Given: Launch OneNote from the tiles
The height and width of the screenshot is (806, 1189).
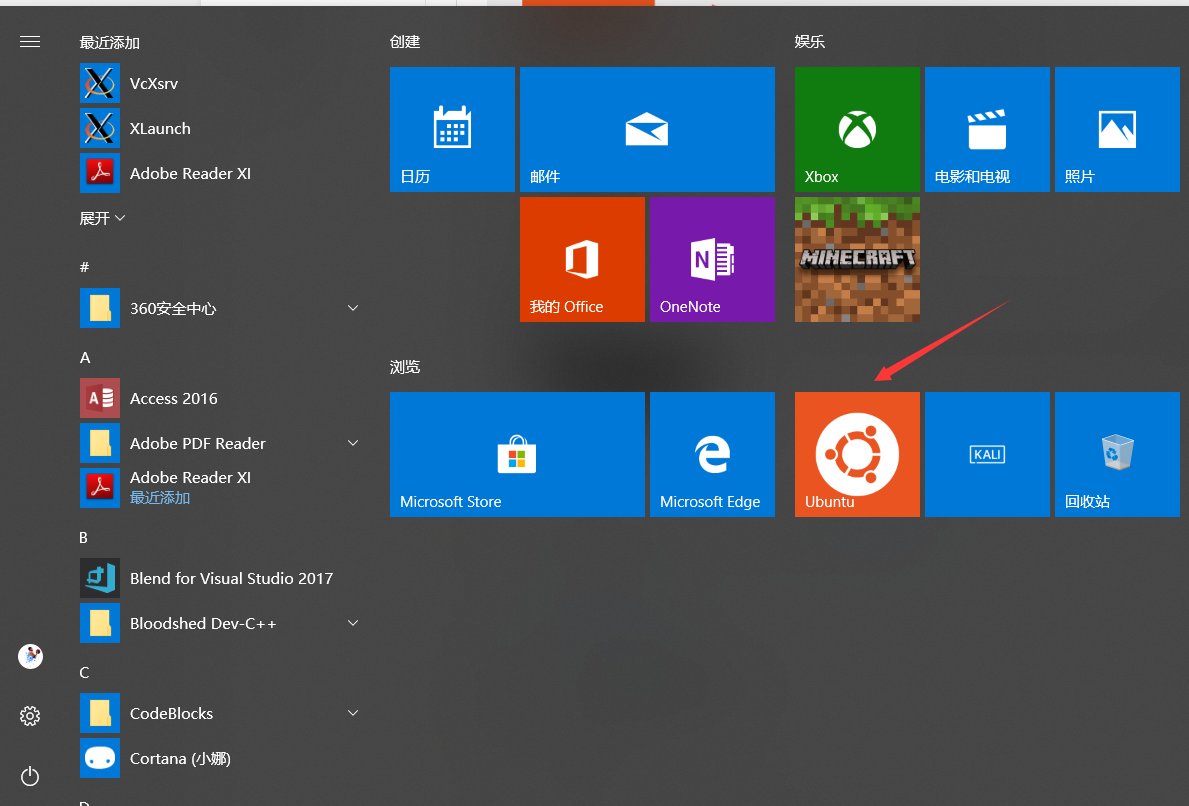Looking at the screenshot, I should tap(712, 259).
